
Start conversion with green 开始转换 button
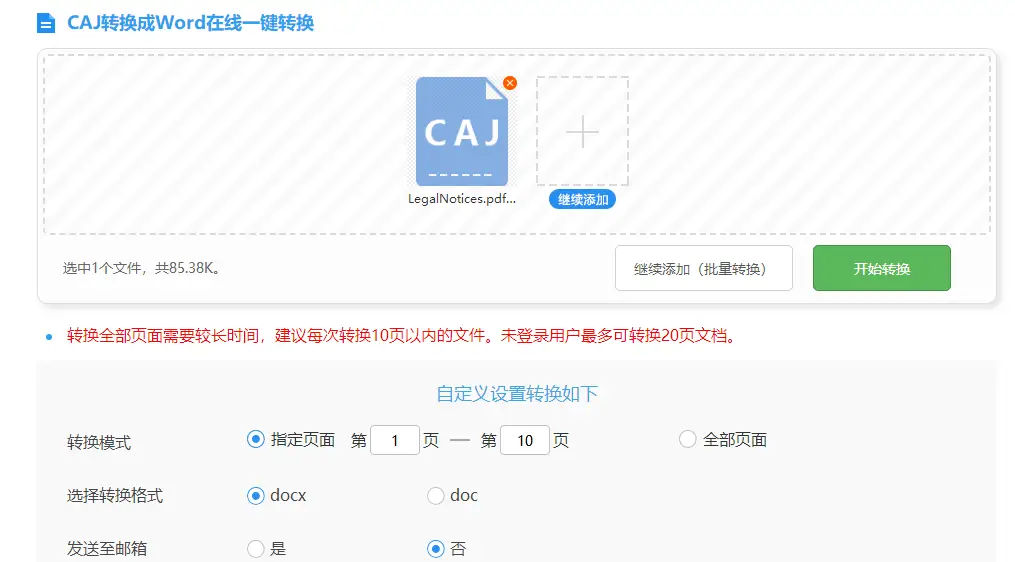[x=882, y=268]
